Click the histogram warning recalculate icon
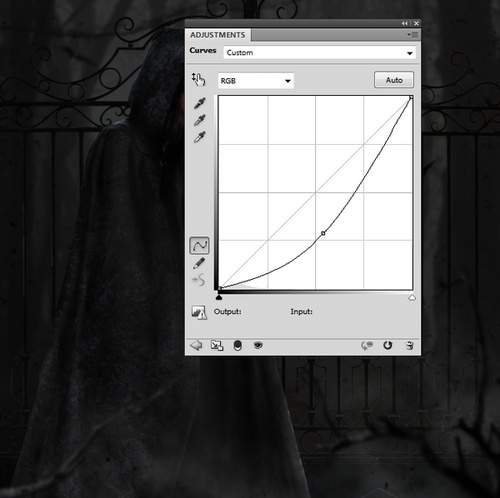 click(x=199, y=313)
